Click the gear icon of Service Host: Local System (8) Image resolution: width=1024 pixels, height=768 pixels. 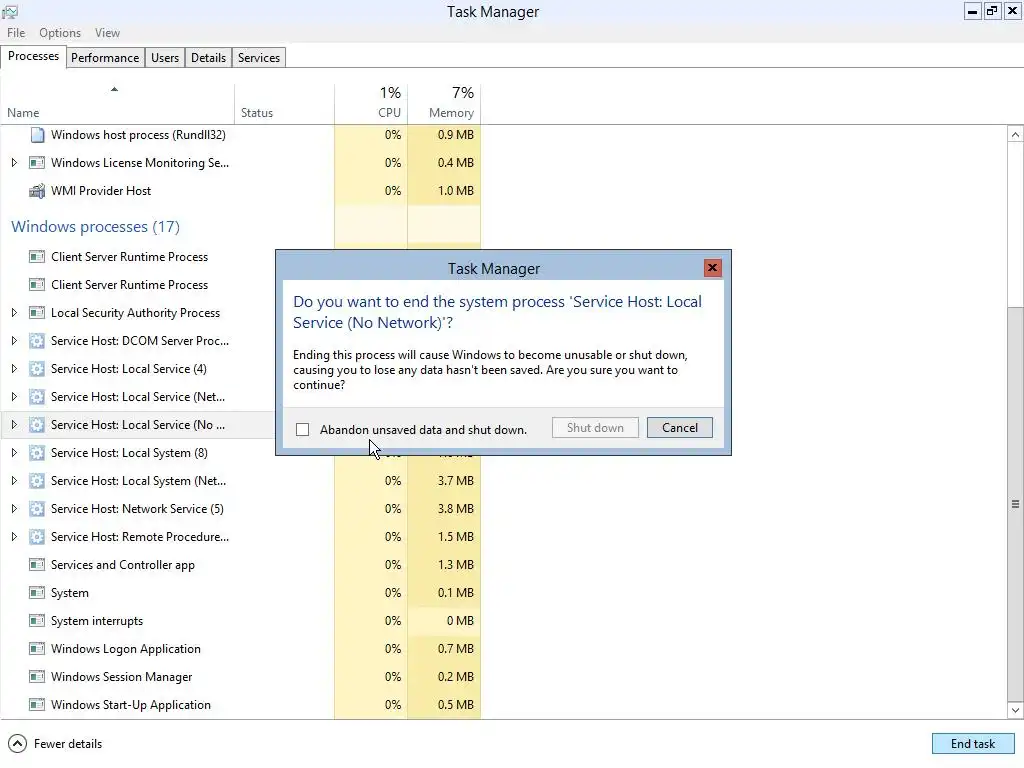coord(37,453)
